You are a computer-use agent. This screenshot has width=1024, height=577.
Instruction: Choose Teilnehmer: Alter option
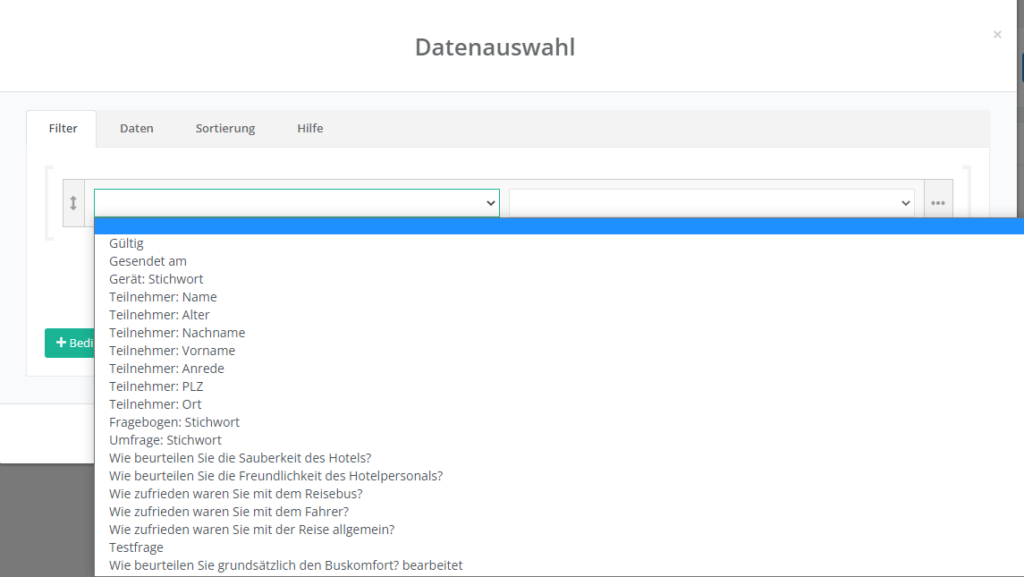pyautogui.click(x=159, y=315)
